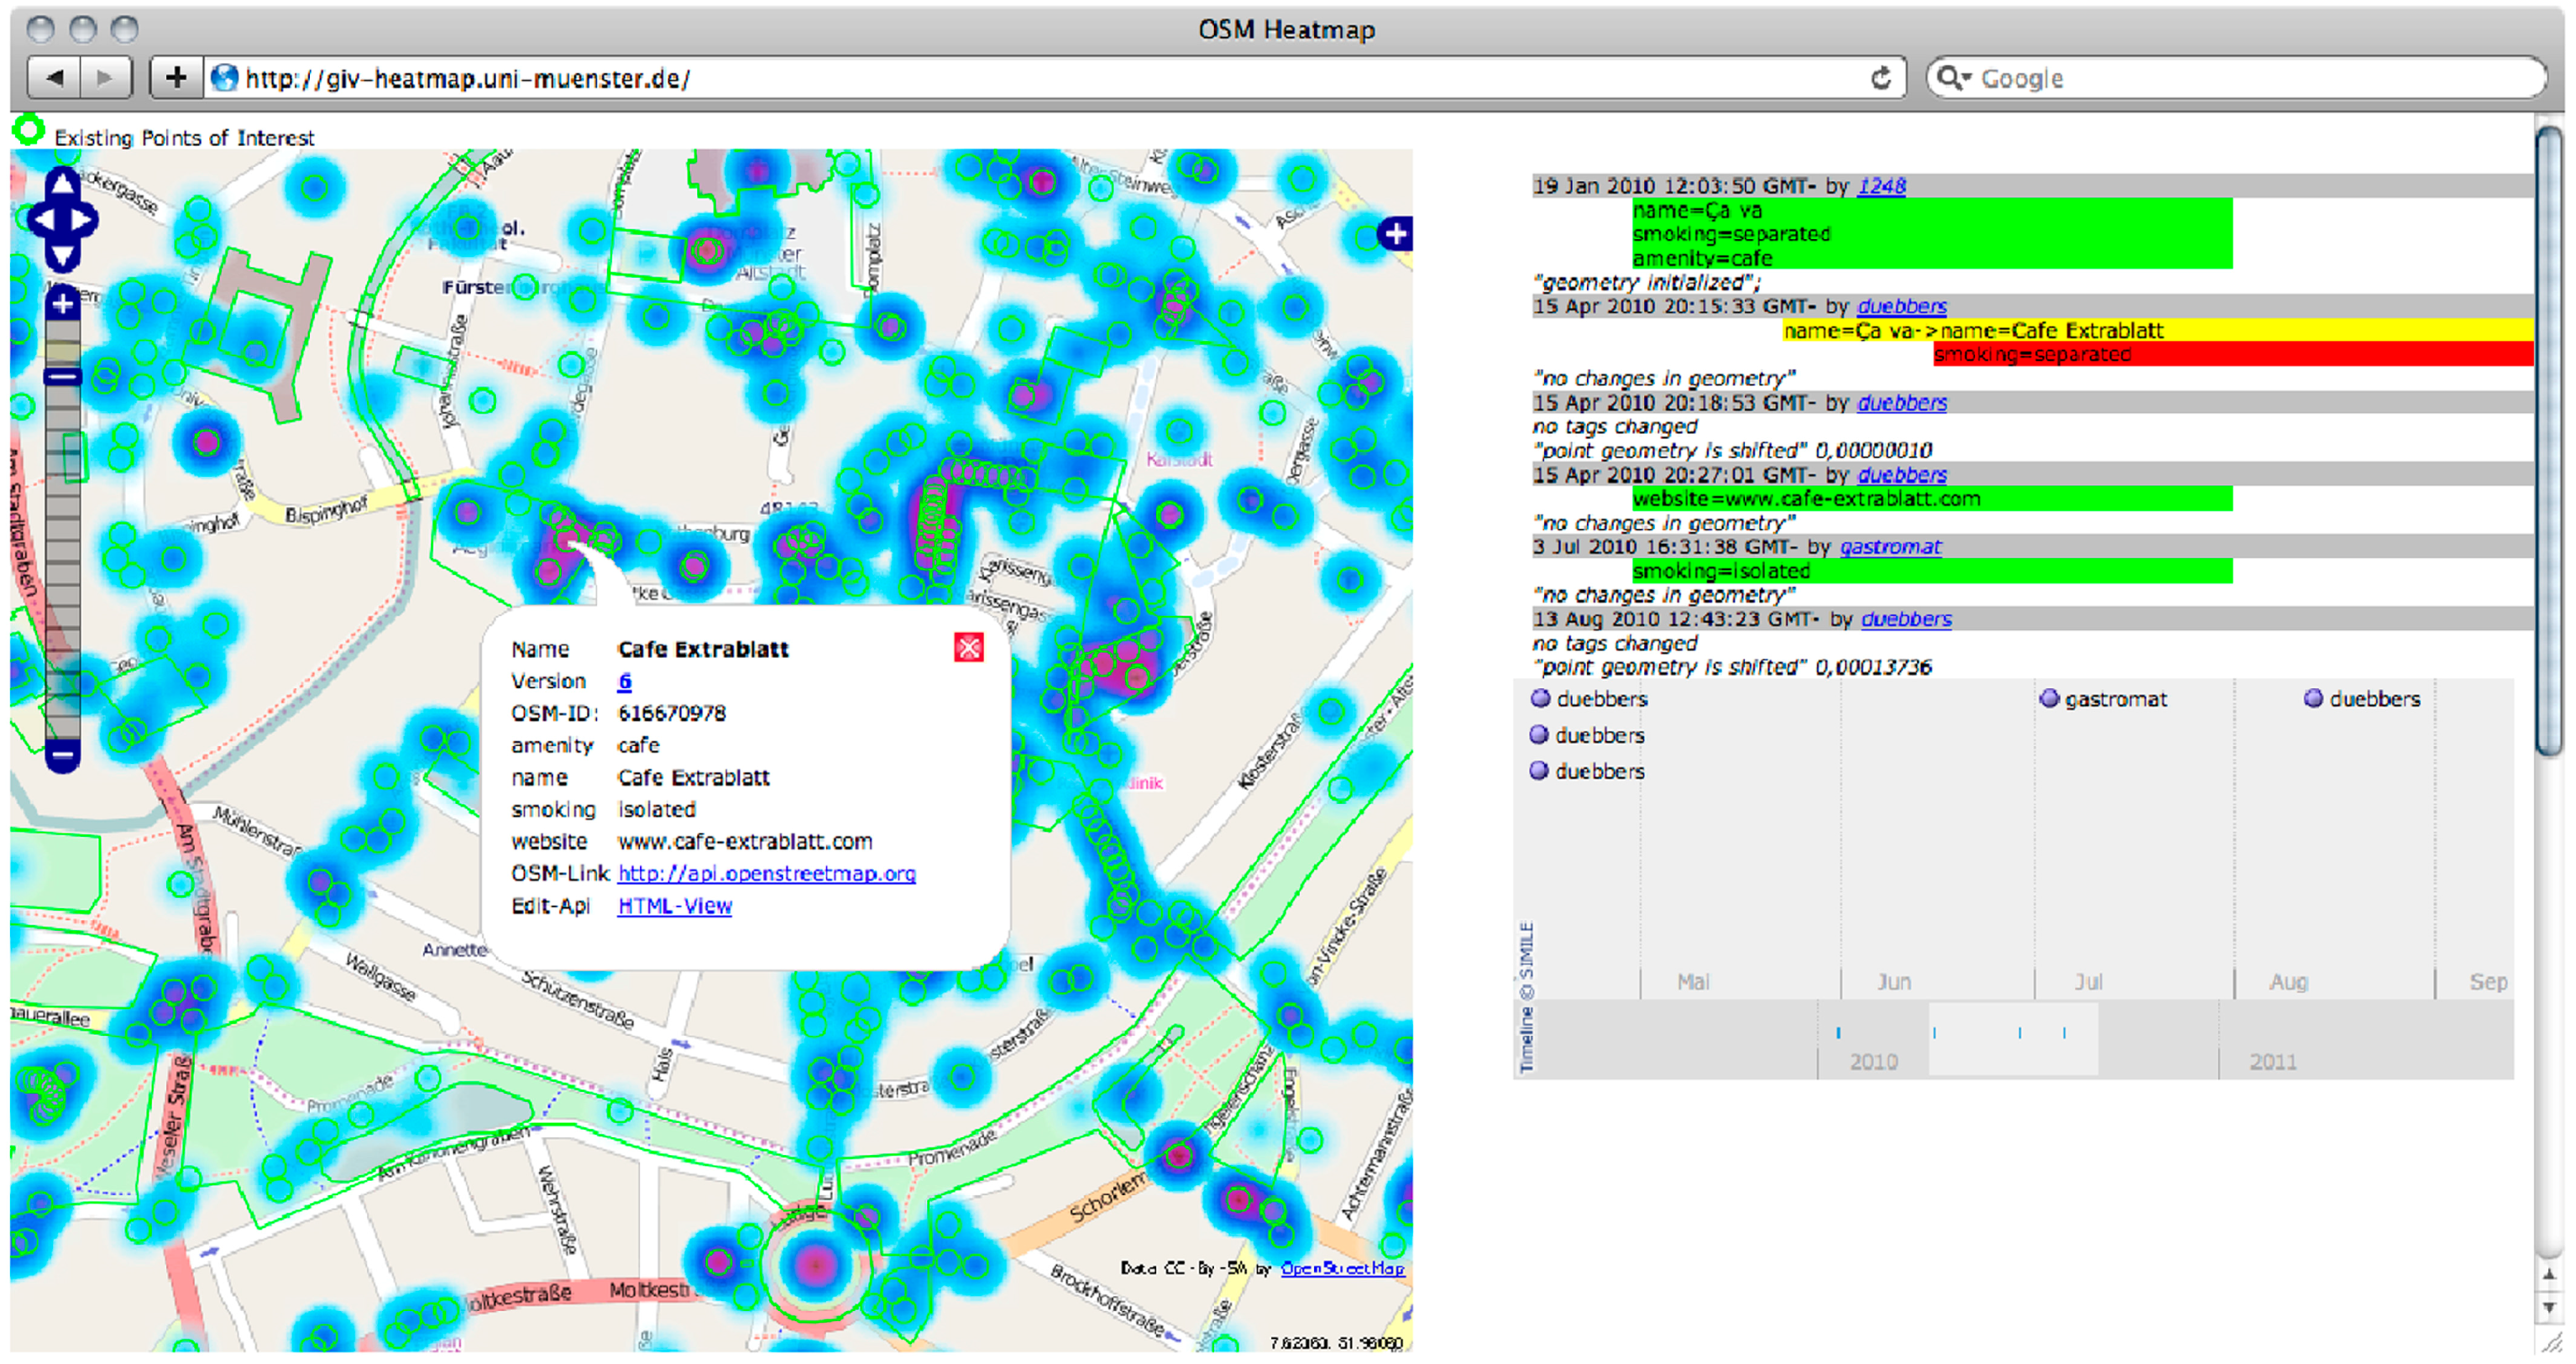Open version 6 link in the popup
The height and width of the screenshot is (1364, 2576).
pyautogui.click(x=624, y=681)
